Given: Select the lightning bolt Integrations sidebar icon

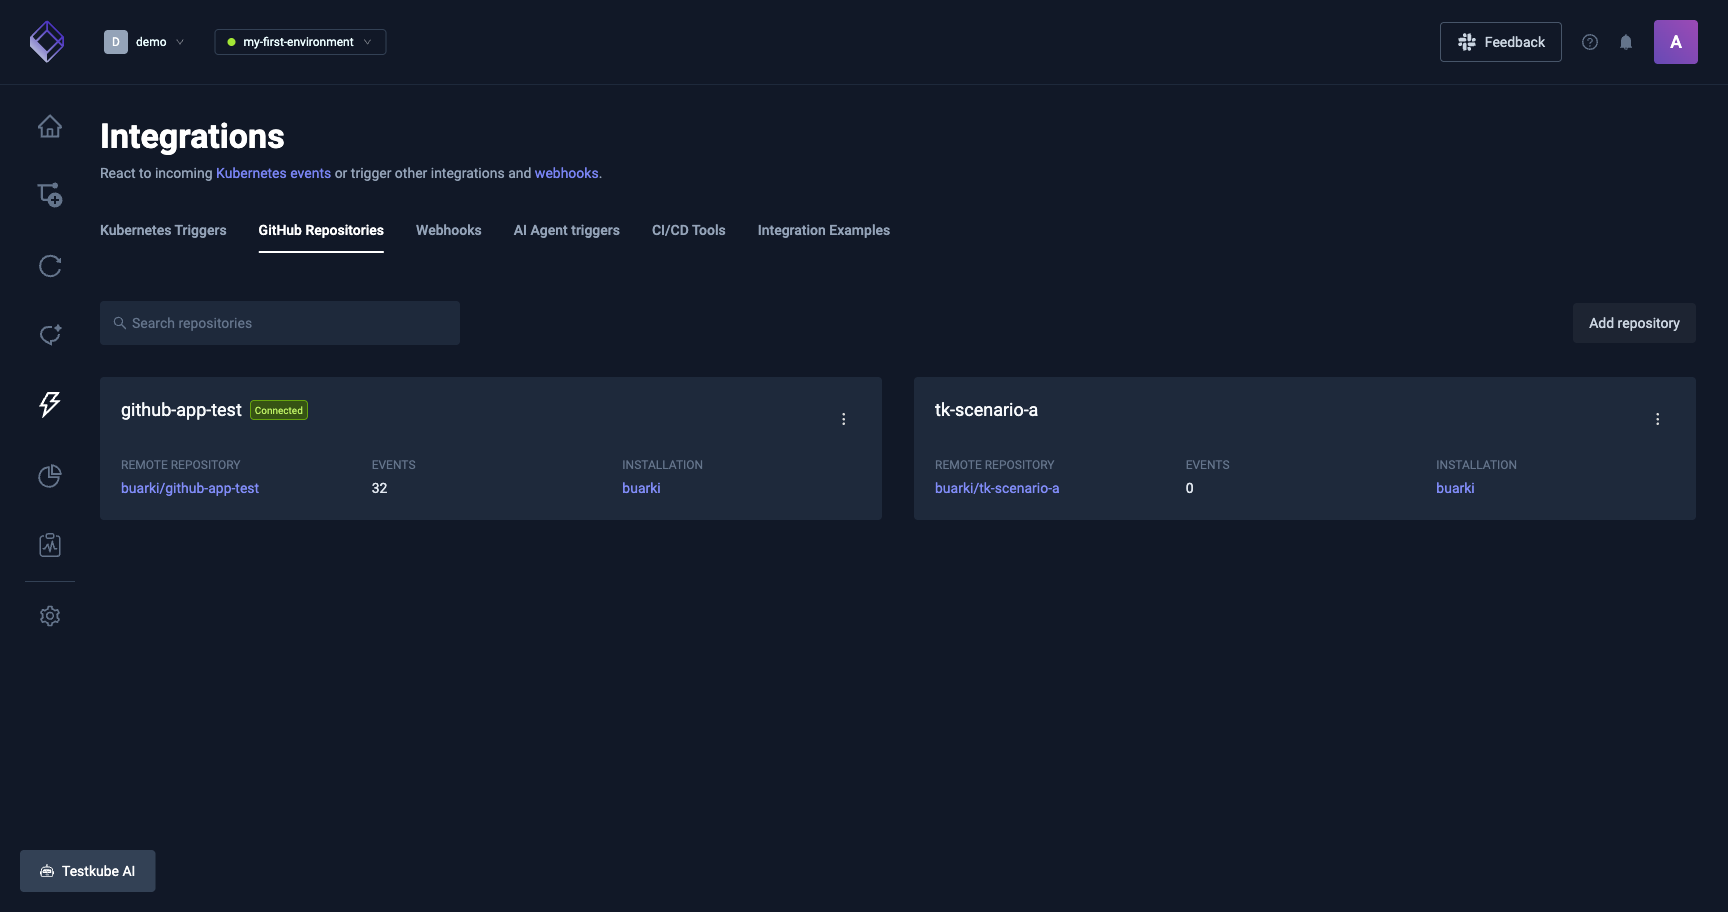Looking at the screenshot, I should click(x=50, y=404).
